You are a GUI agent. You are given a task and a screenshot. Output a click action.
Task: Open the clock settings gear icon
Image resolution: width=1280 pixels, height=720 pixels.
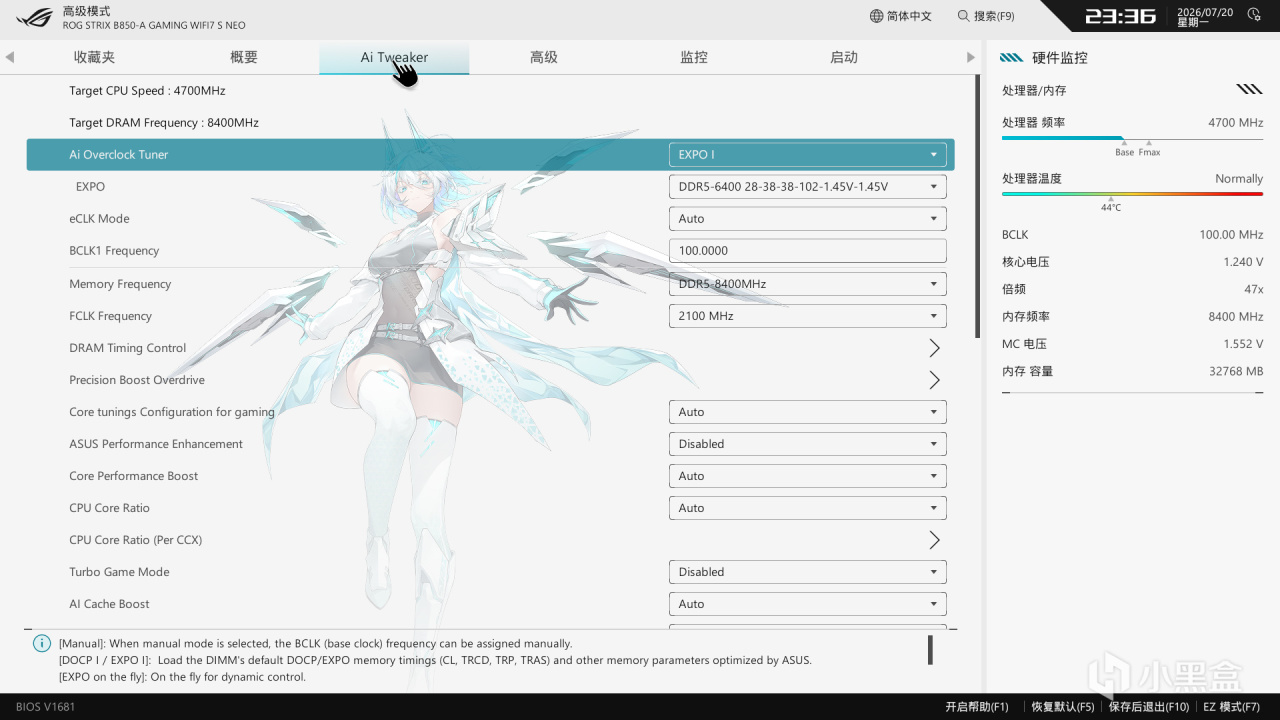click(x=1253, y=16)
